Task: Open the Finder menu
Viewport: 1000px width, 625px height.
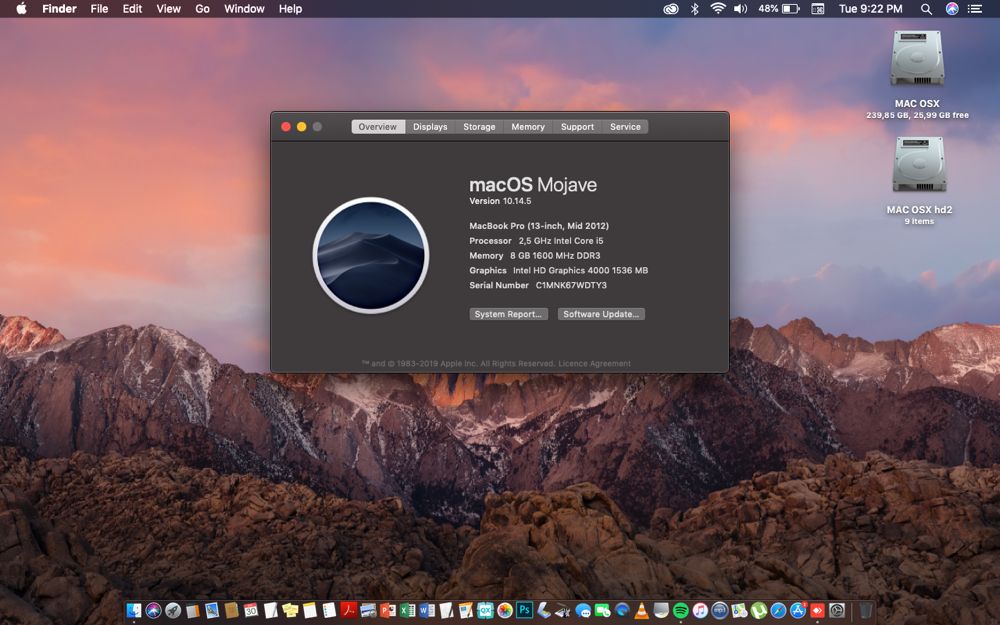Action: [59, 9]
